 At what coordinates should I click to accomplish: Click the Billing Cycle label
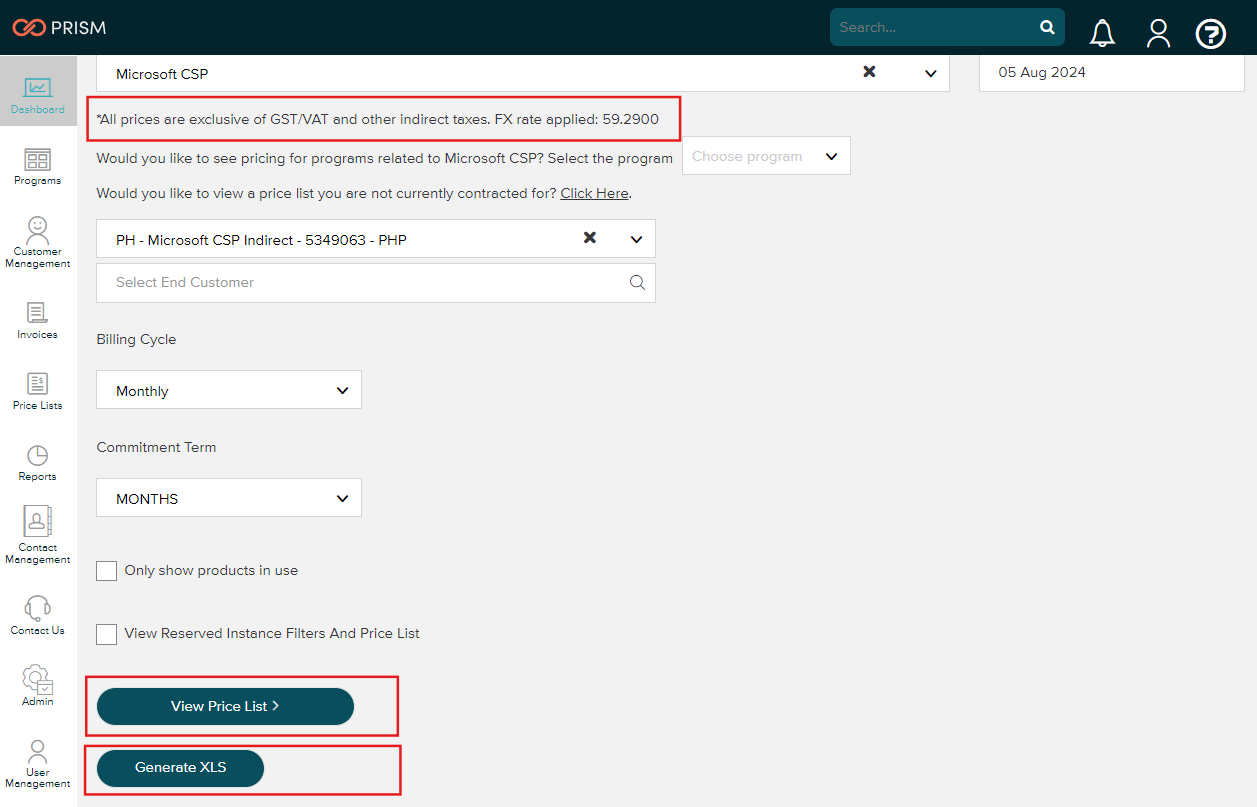tap(136, 339)
